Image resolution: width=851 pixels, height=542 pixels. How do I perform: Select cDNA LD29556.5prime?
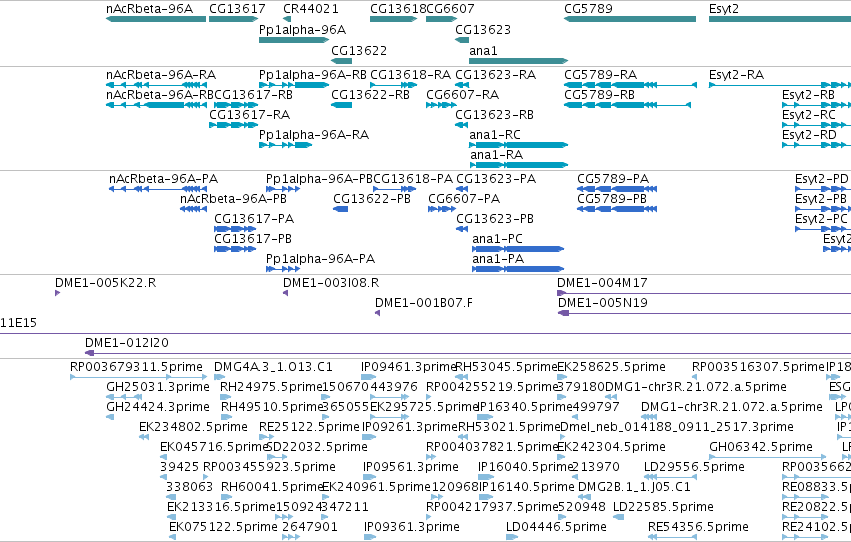[670, 477]
